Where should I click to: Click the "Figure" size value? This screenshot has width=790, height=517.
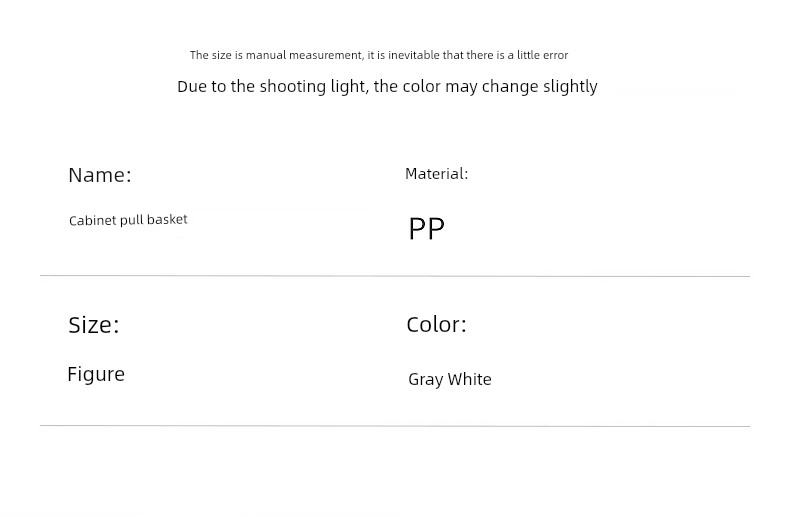coord(96,374)
